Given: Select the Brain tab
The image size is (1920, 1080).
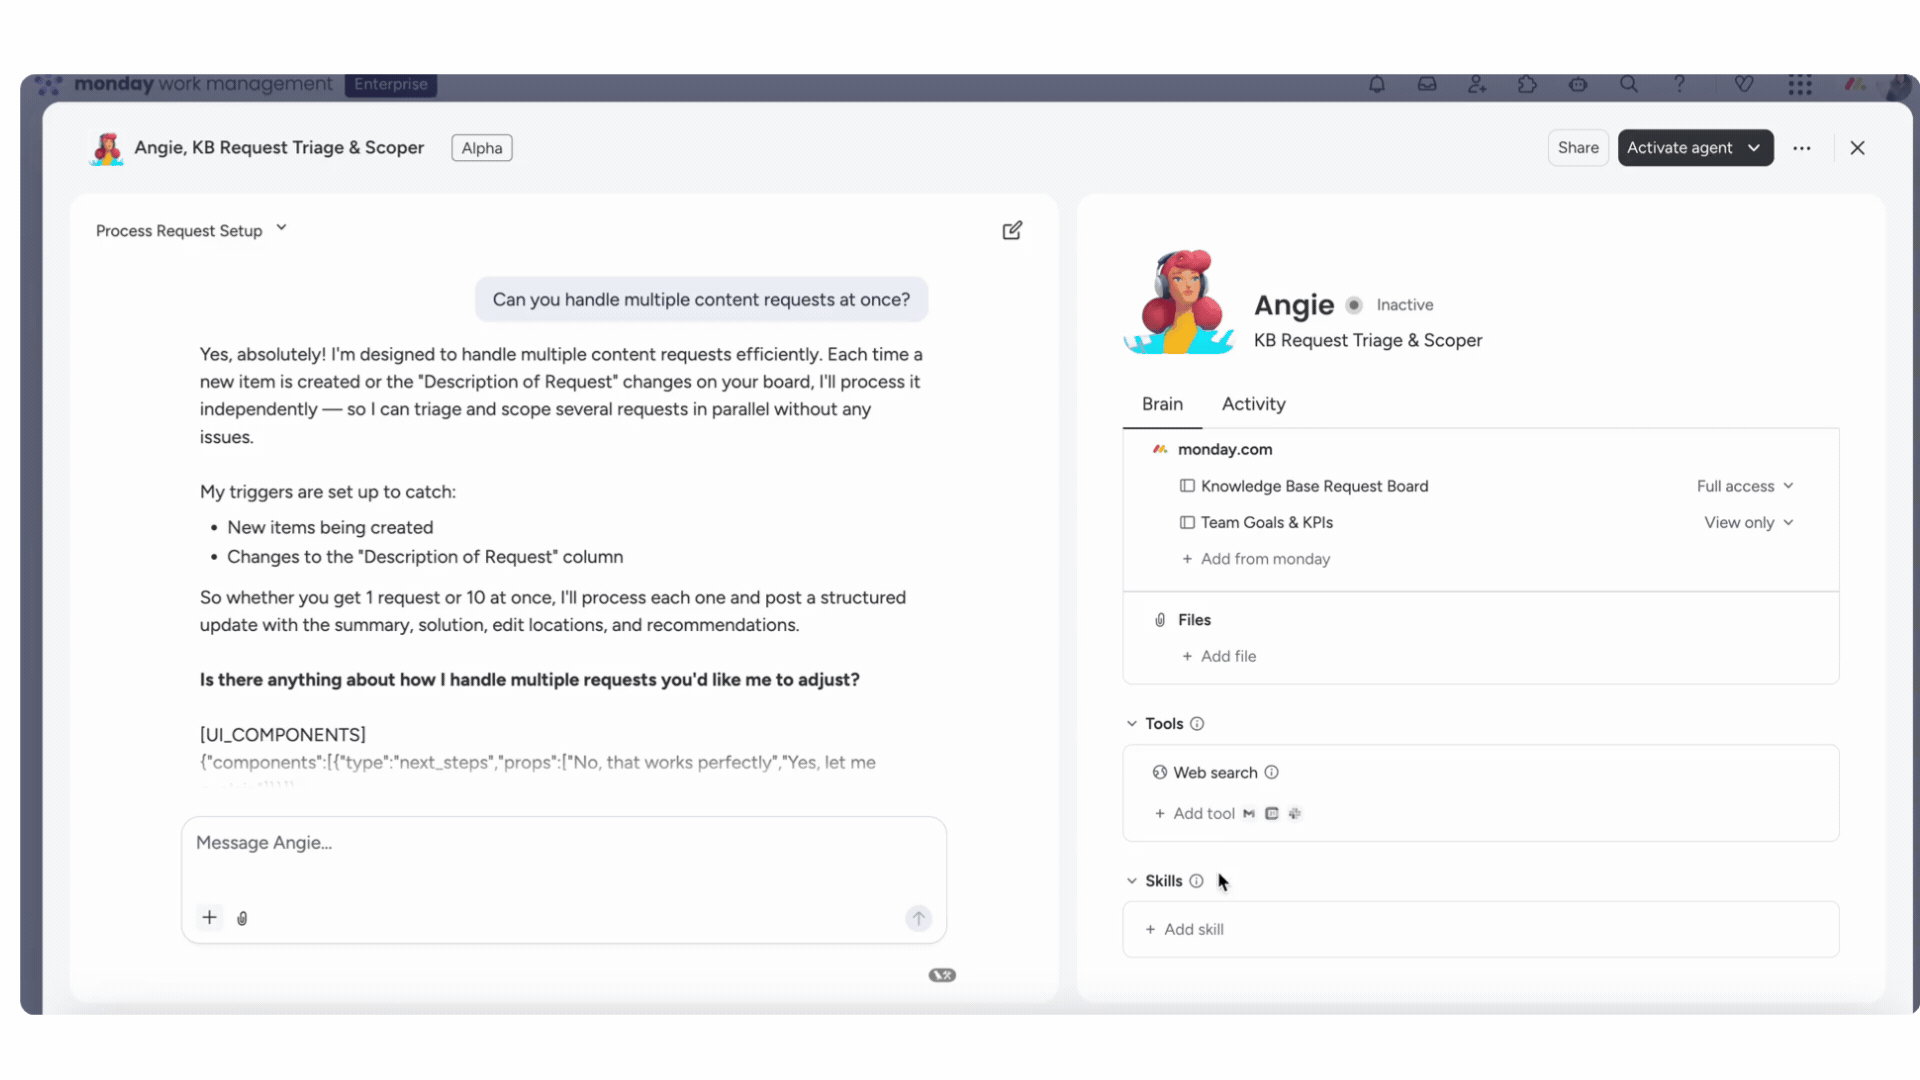Looking at the screenshot, I should (x=1162, y=404).
